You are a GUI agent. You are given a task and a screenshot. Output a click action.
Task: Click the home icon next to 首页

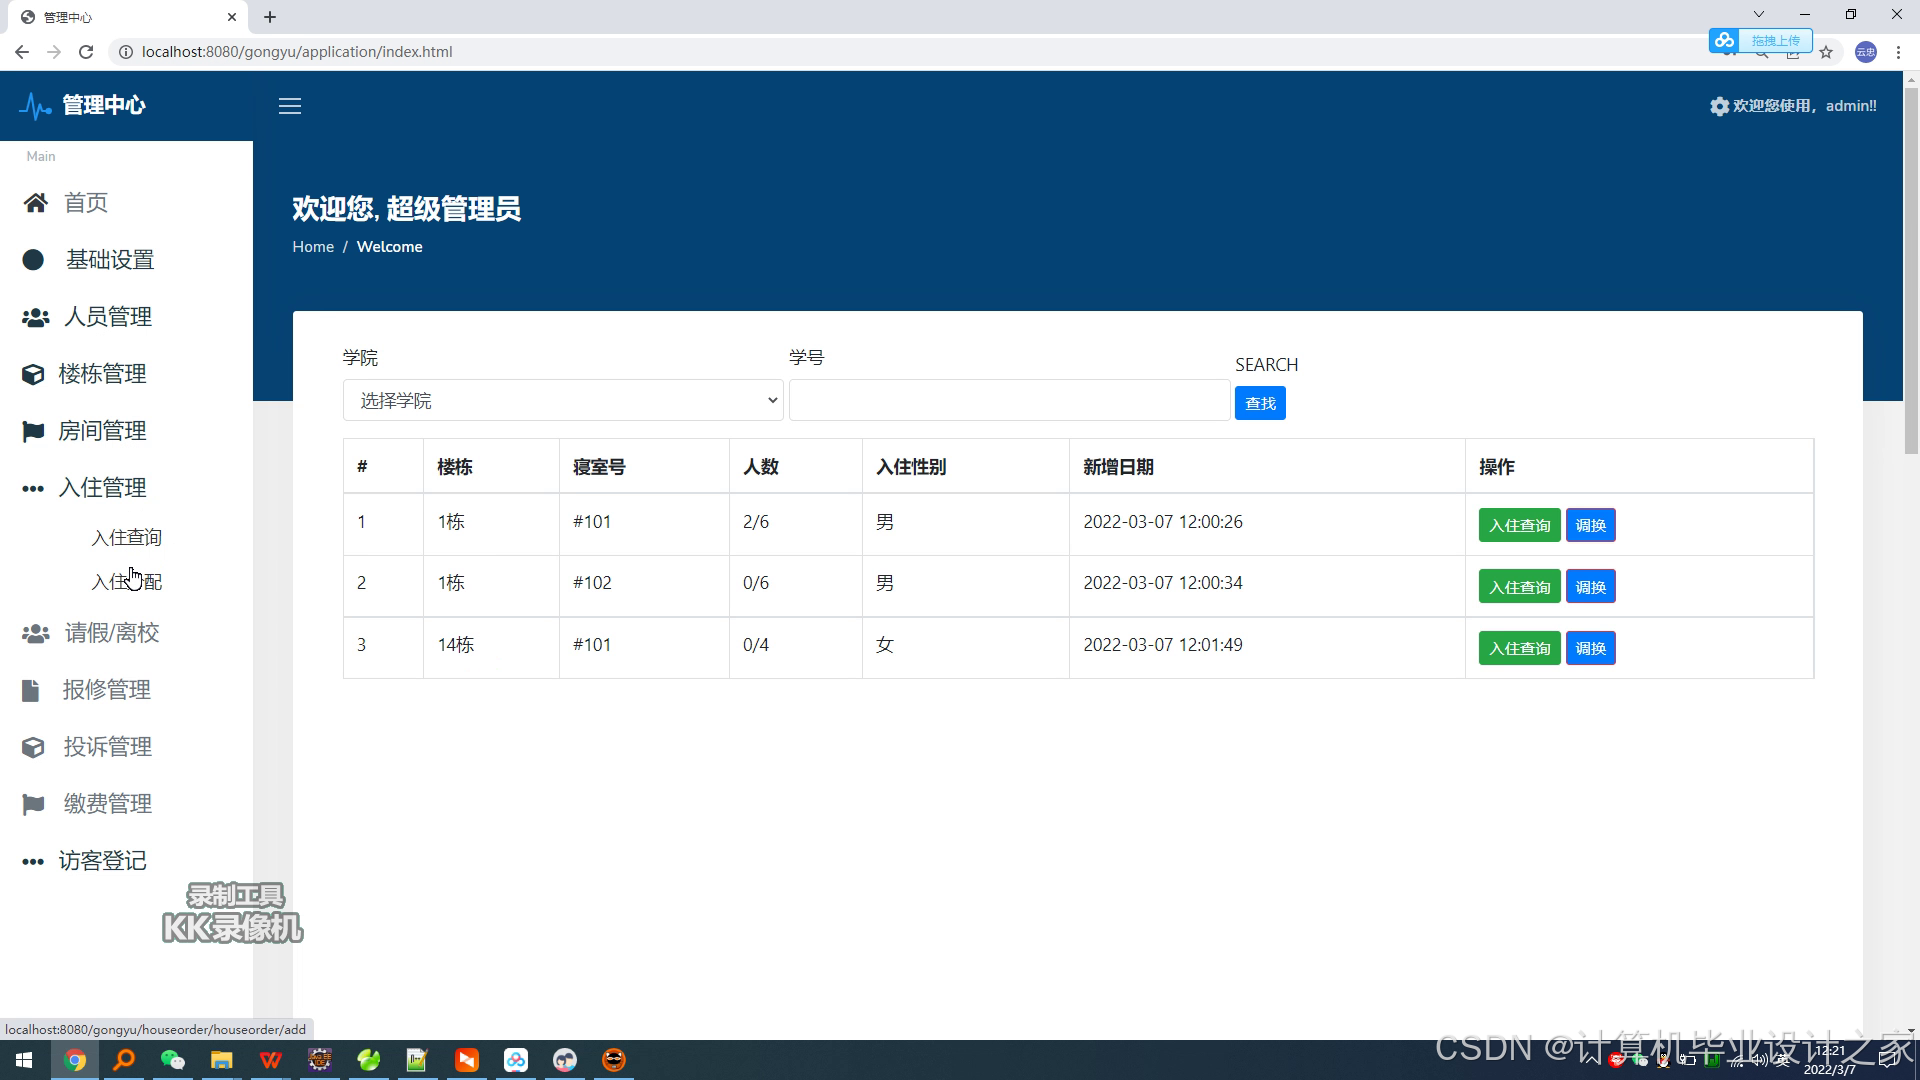point(36,203)
